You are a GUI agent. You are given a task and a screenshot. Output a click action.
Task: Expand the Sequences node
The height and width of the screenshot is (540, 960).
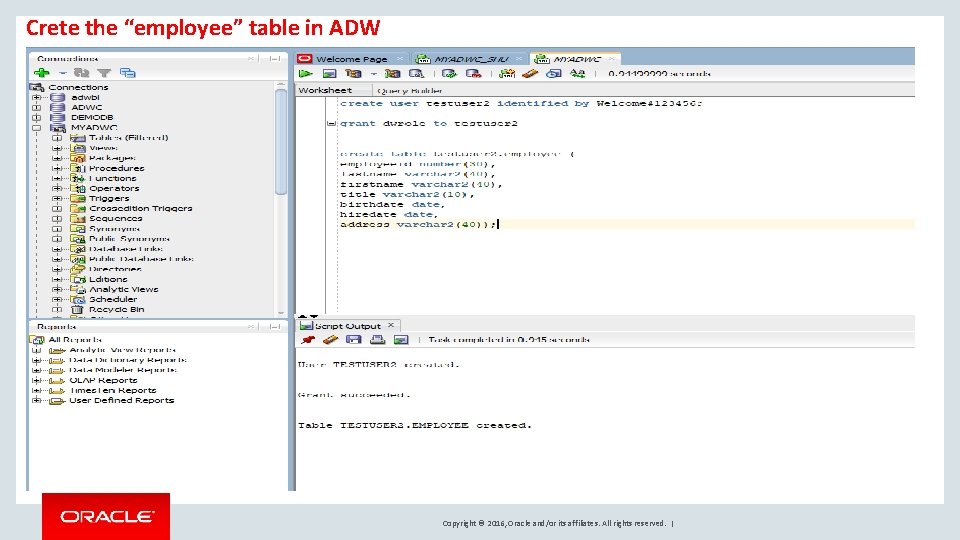pos(57,219)
